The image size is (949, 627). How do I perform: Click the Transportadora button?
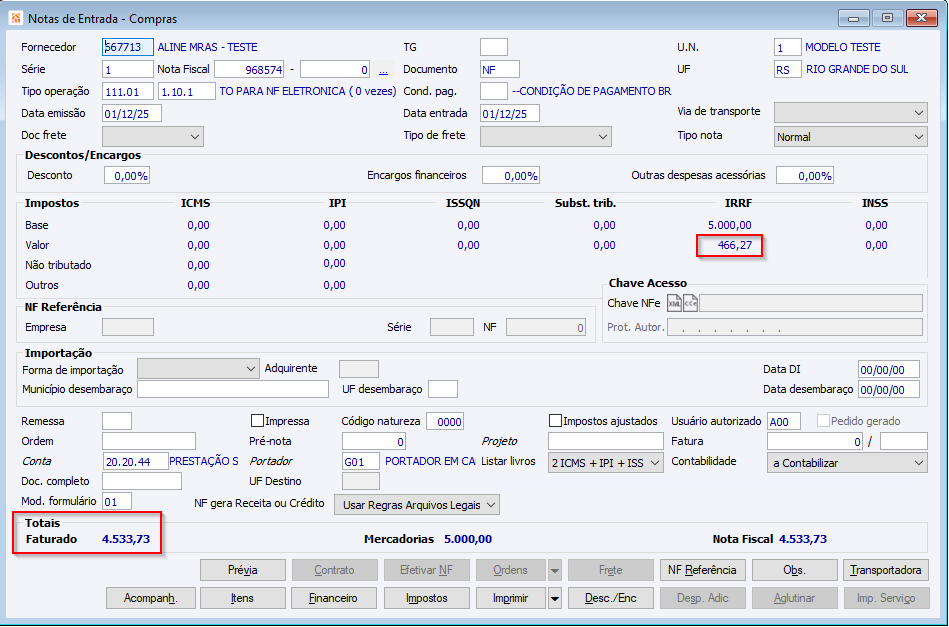885,570
